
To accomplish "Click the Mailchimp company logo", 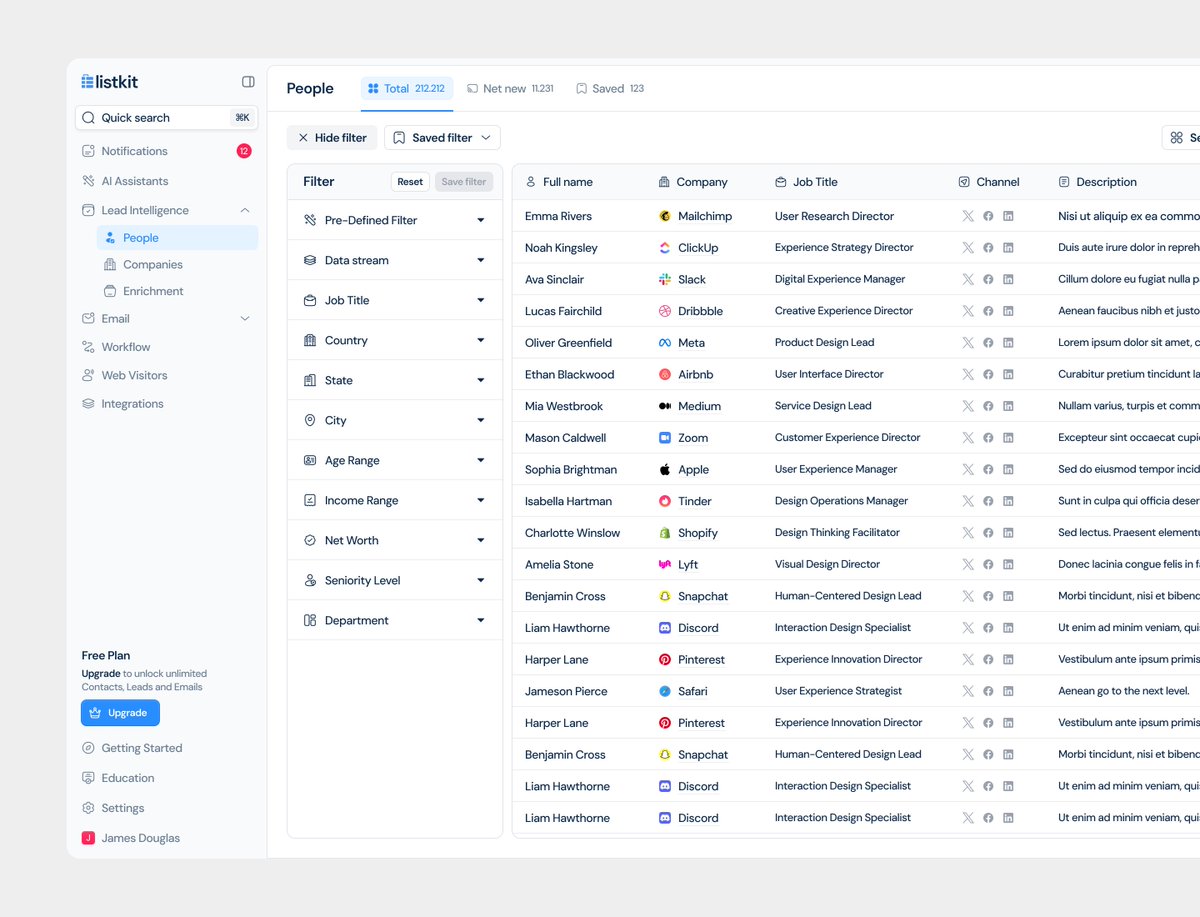I will click(x=665, y=216).
